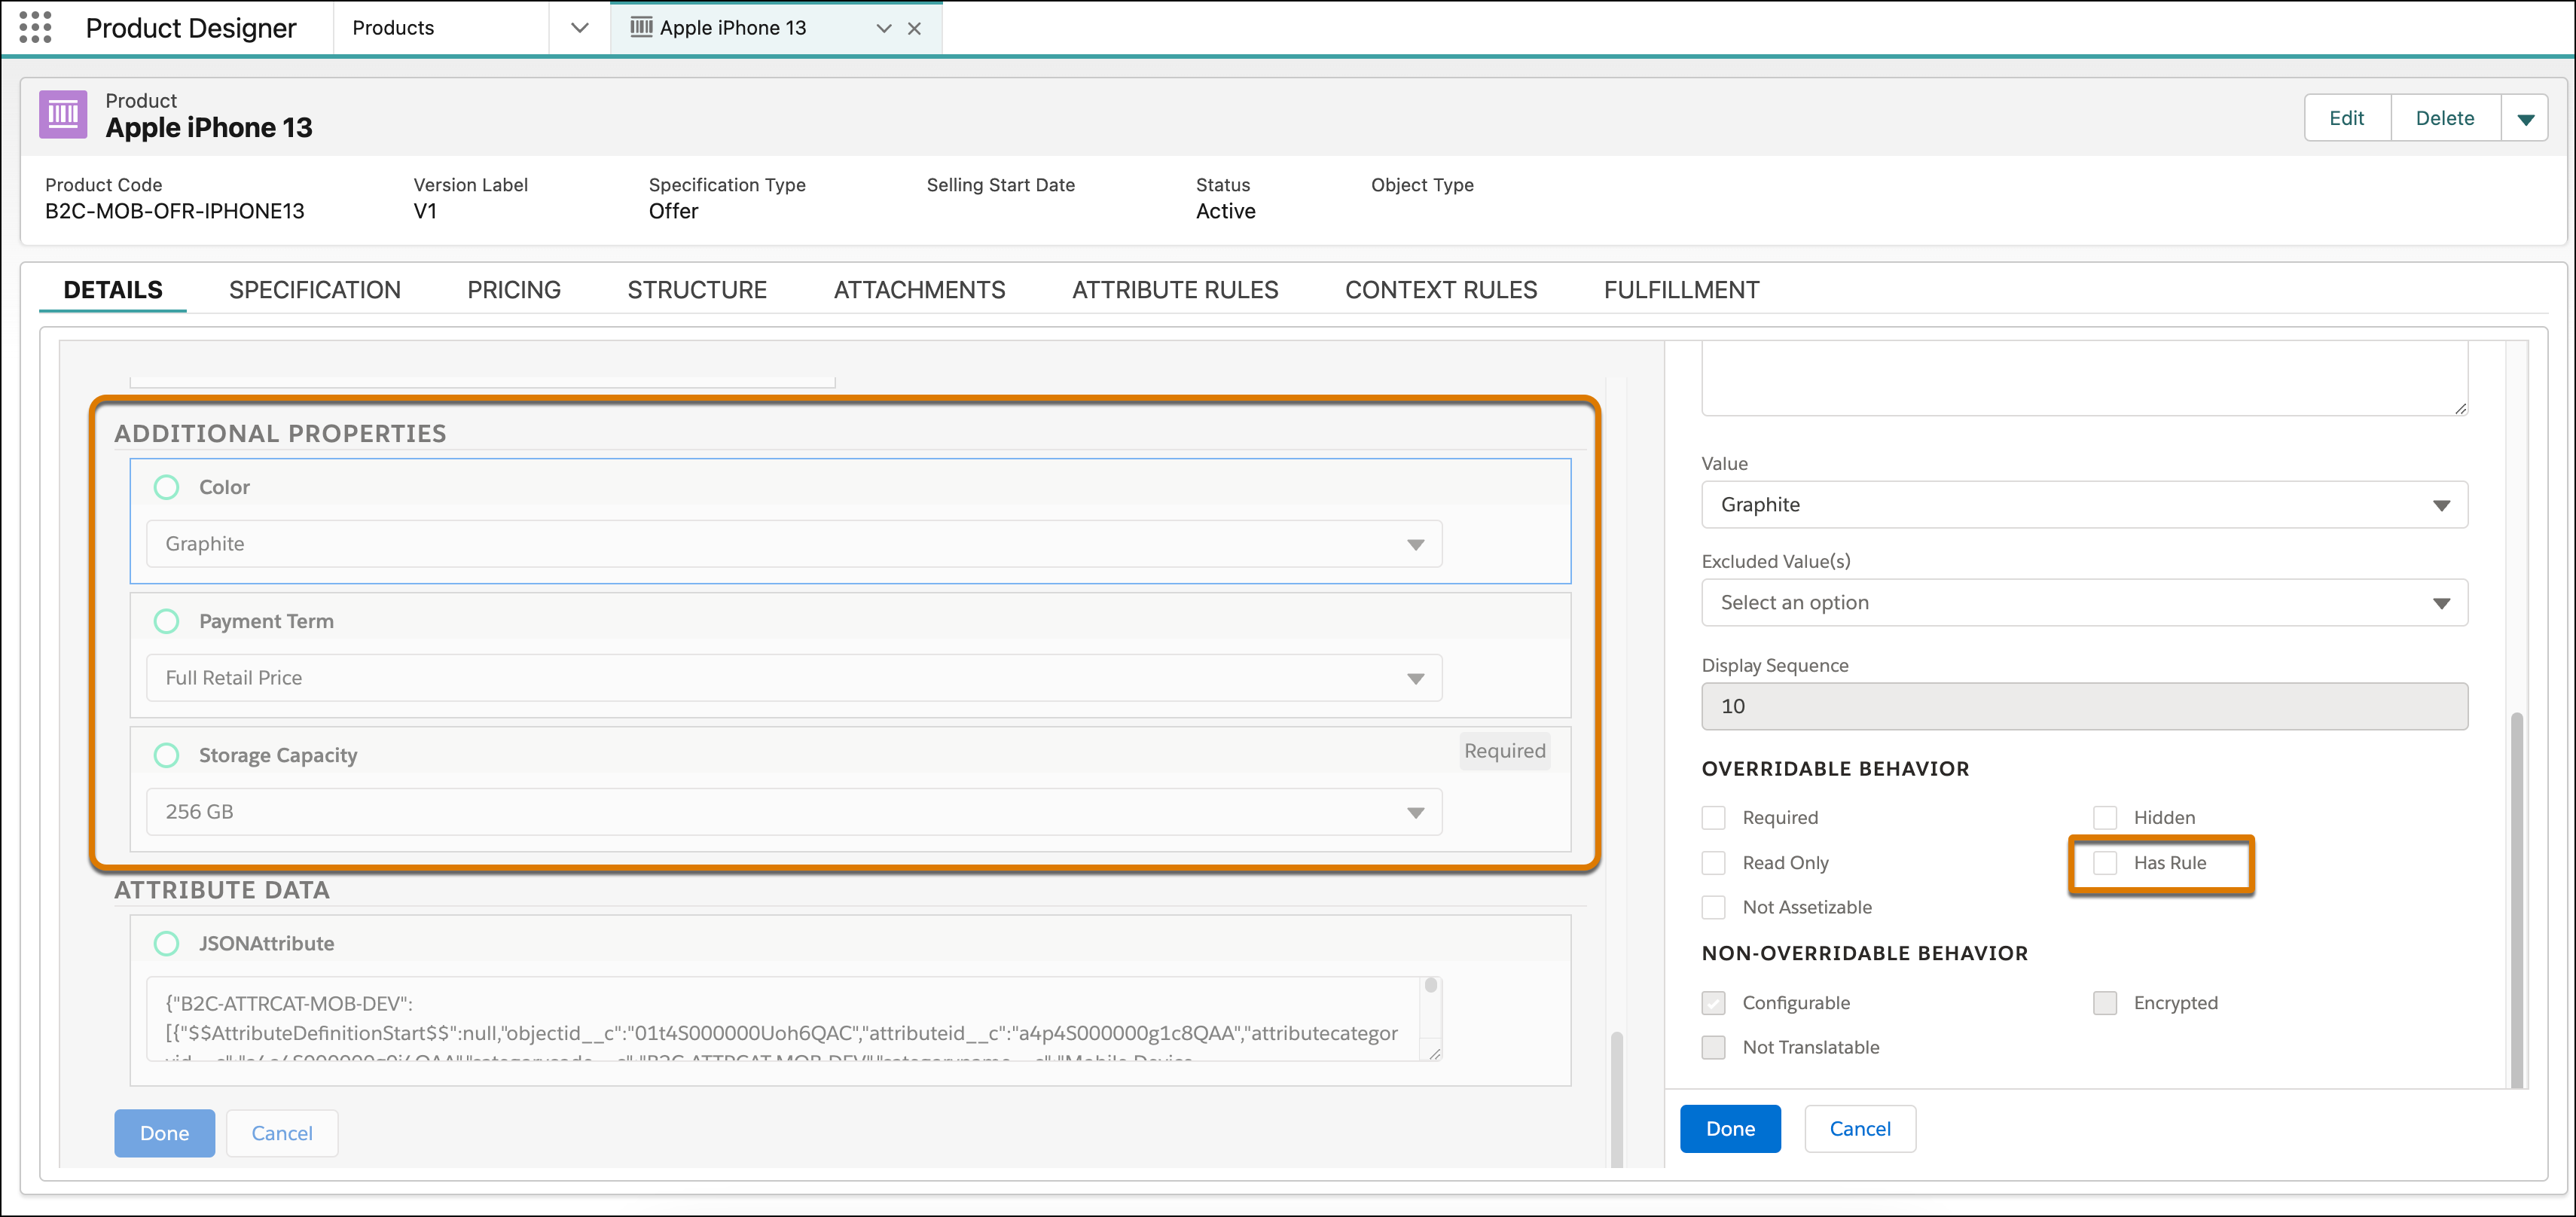Click the Encrypted checkbox
Screen dimensions: 2576x1217
click(2105, 1003)
